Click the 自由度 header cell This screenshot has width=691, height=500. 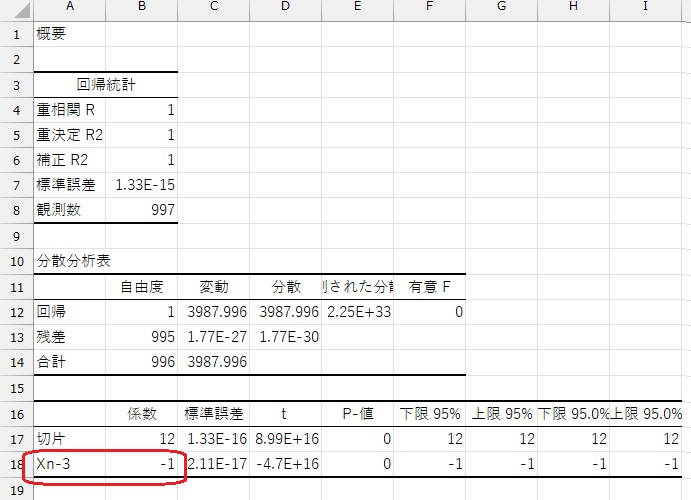(141, 287)
